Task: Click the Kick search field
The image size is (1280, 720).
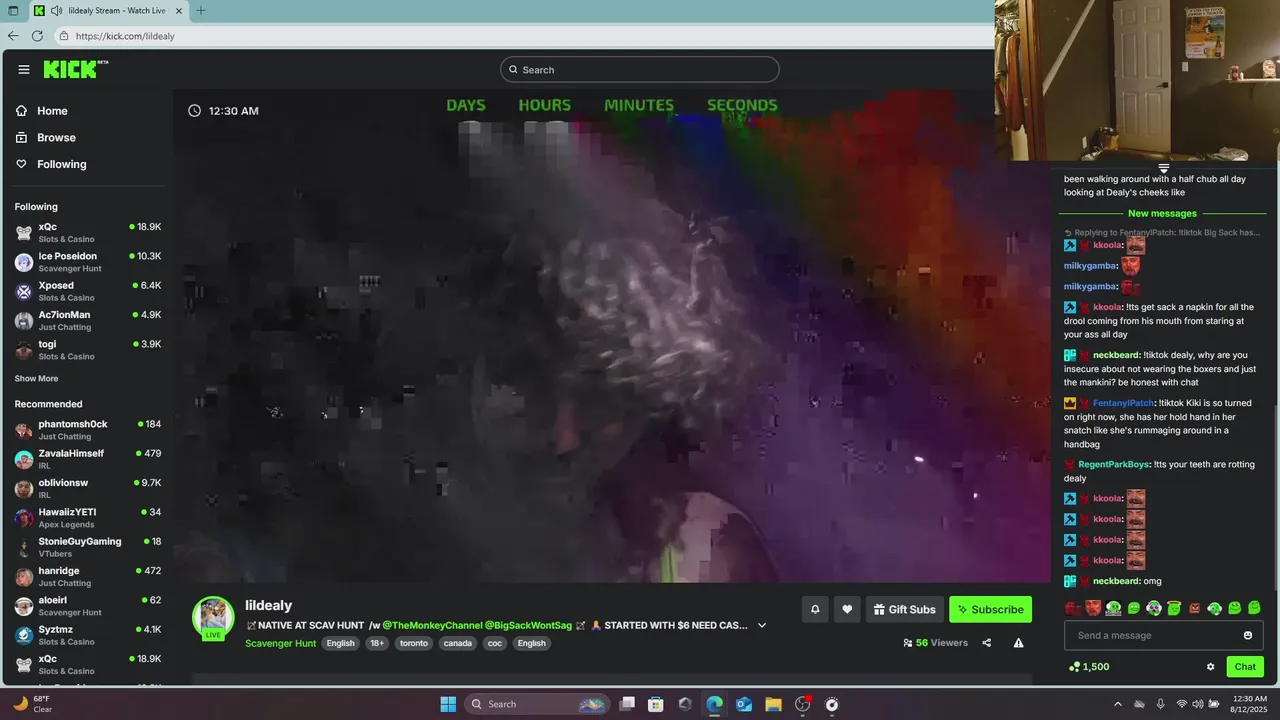Action: pyautogui.click(x=640, y=69)
